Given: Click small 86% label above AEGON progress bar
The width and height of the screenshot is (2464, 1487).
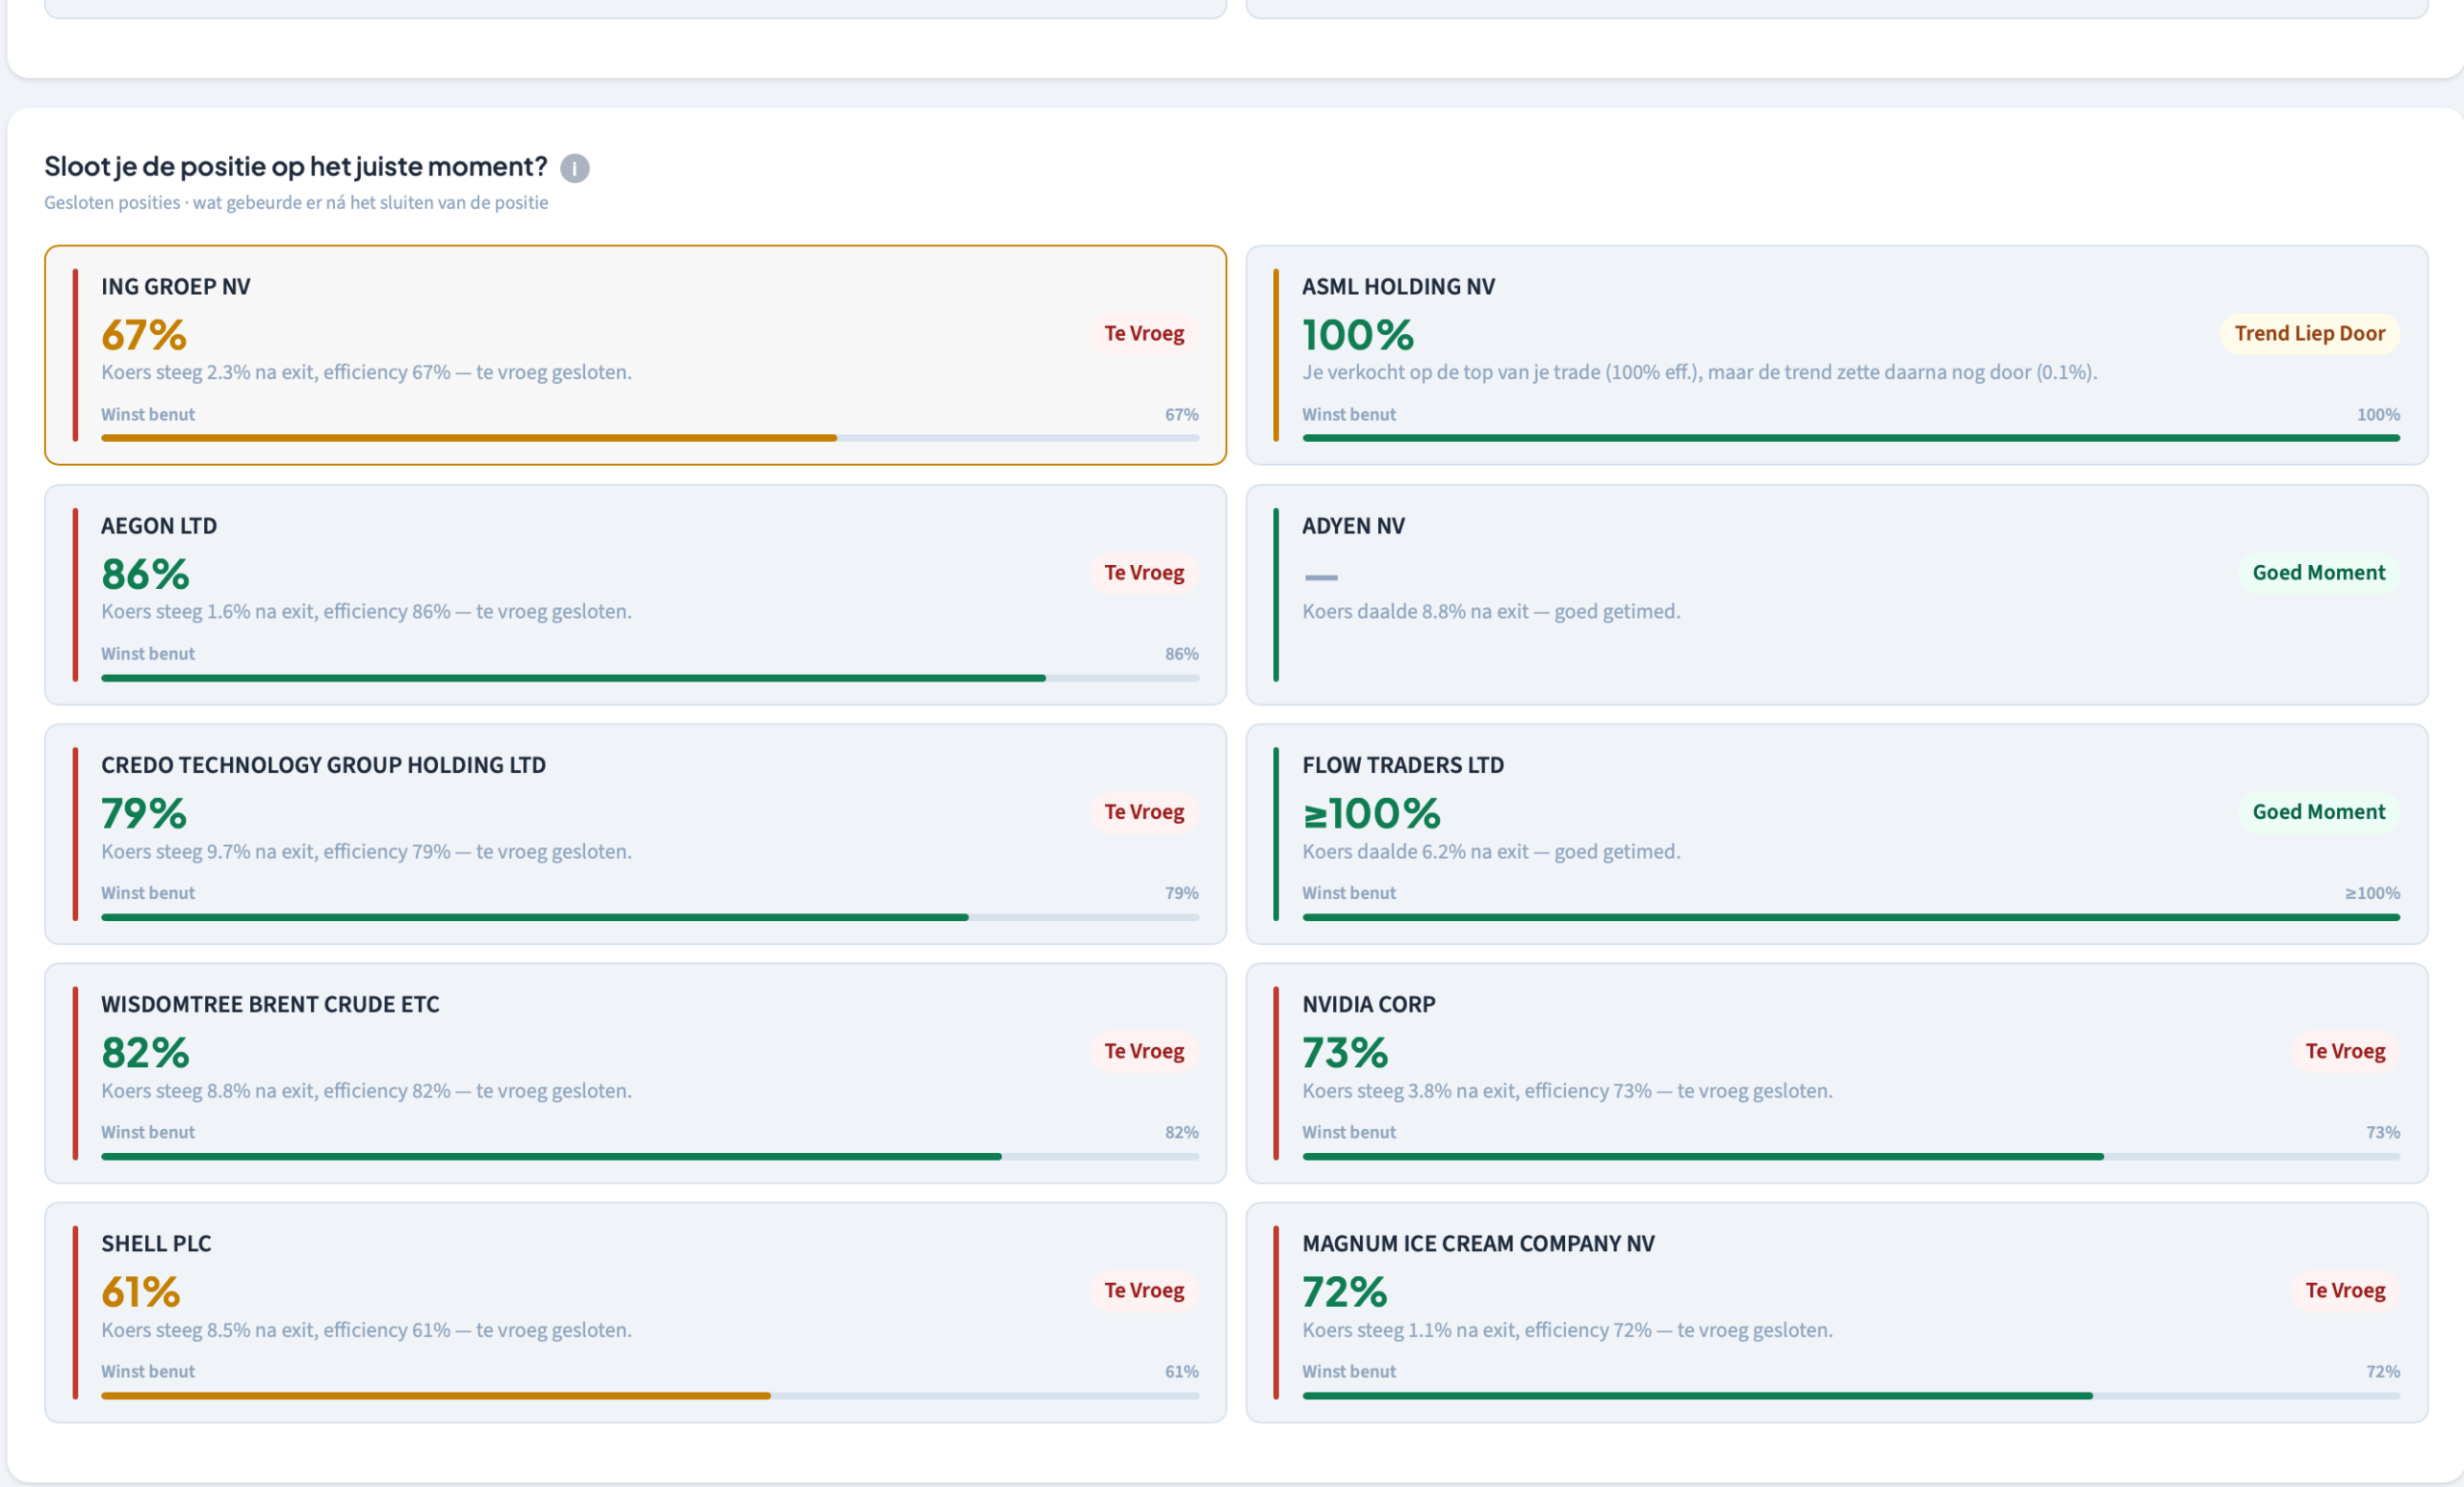Looking at the screenshot, I should [1181, 653].
